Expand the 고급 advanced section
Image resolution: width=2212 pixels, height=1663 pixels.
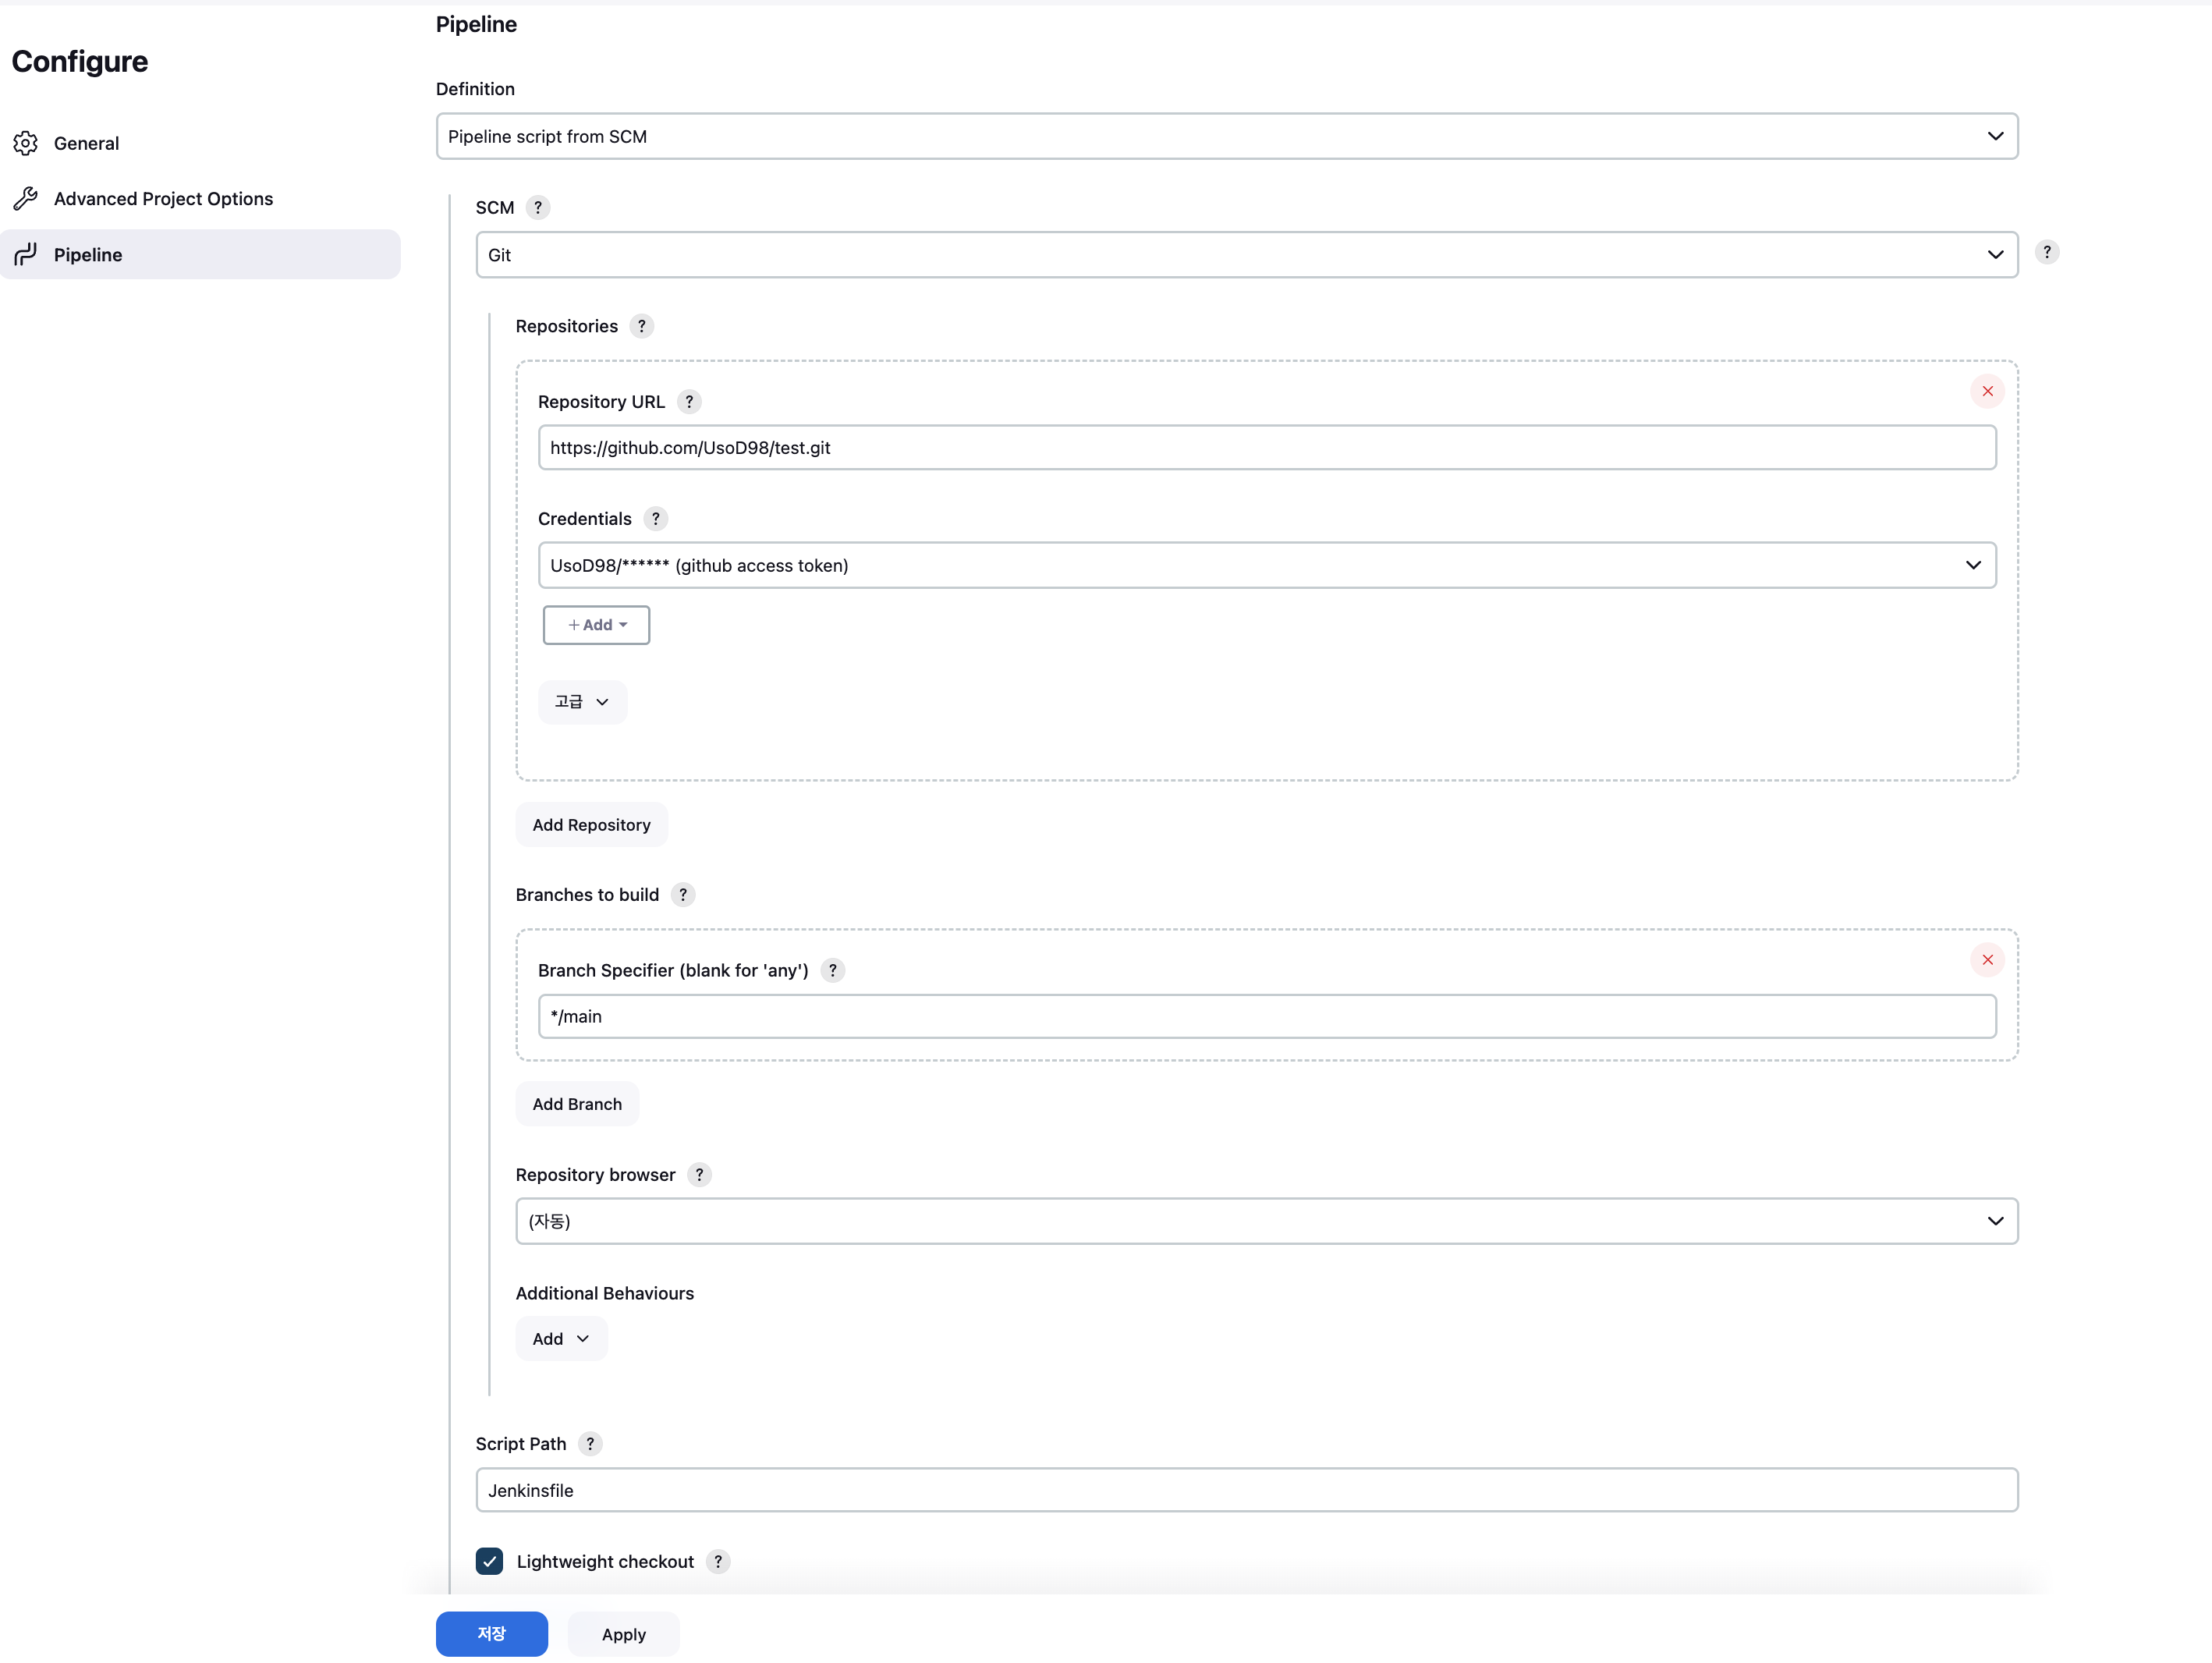(582, 702)
